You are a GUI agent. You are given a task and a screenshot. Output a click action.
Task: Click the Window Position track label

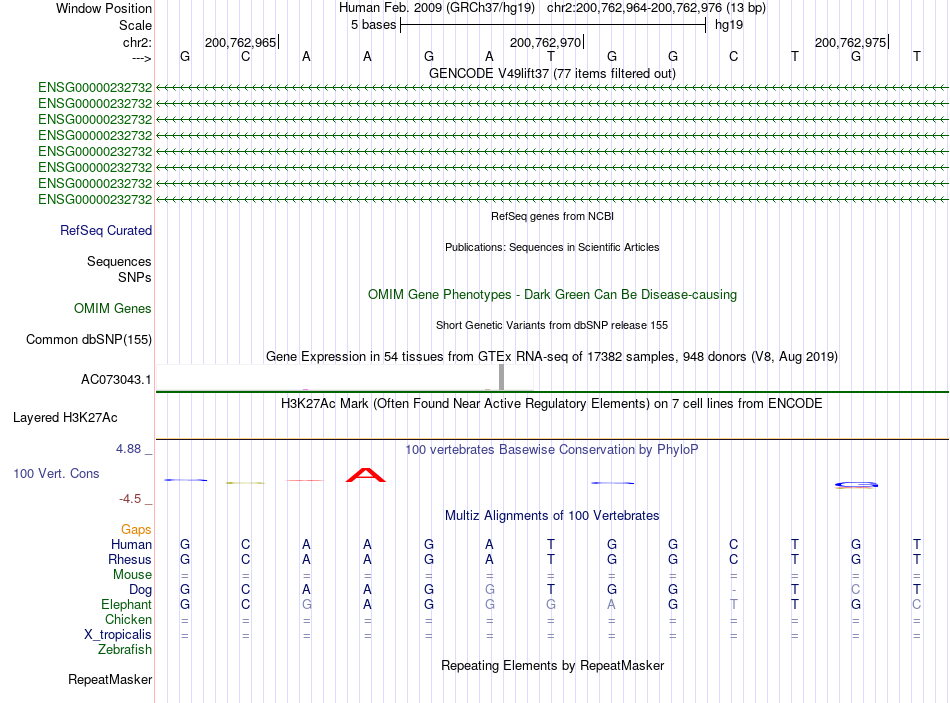tap(104, 8)
